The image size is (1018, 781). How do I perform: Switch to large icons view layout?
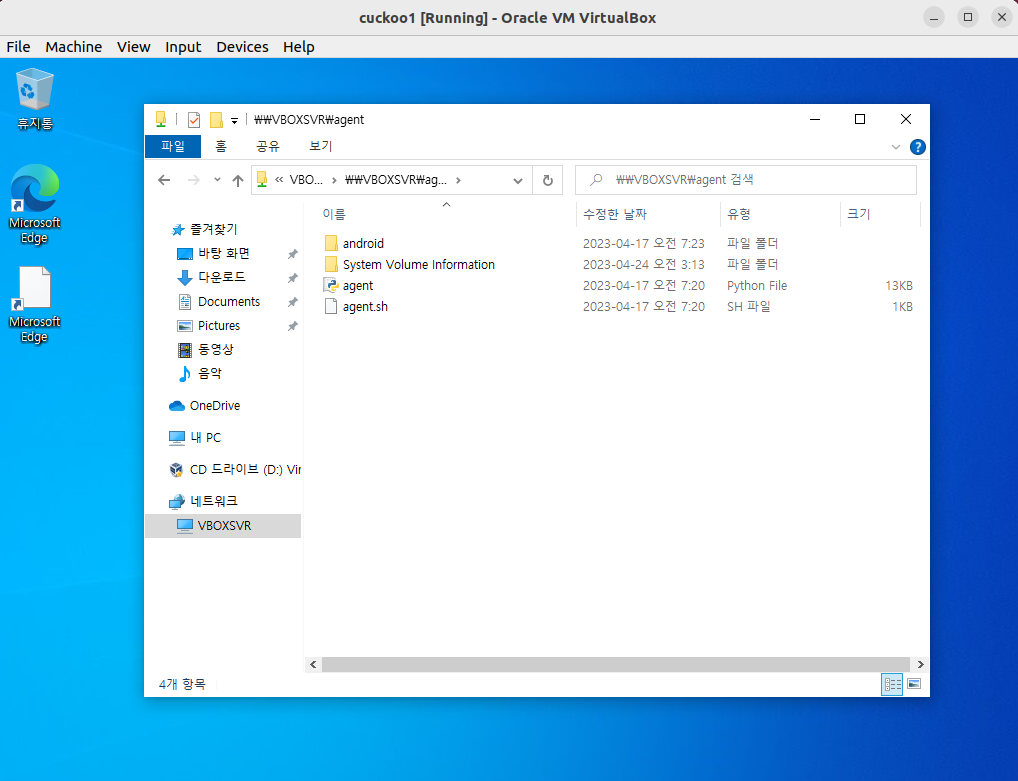[913, 684]
